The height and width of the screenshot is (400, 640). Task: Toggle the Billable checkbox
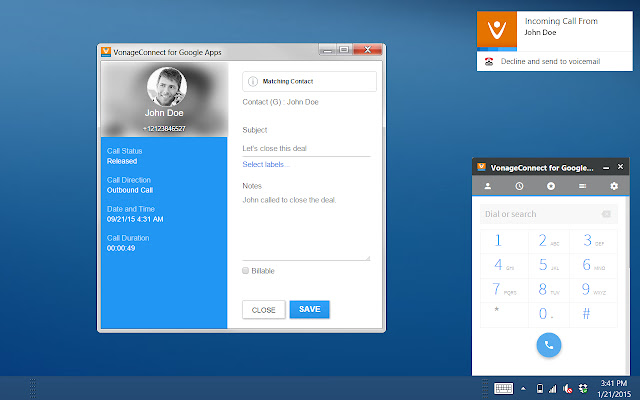click(245, 271)
